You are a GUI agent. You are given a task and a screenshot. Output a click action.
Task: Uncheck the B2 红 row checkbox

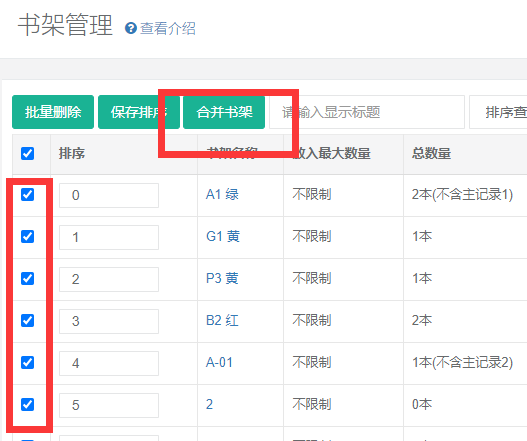[x=28, y=321]
